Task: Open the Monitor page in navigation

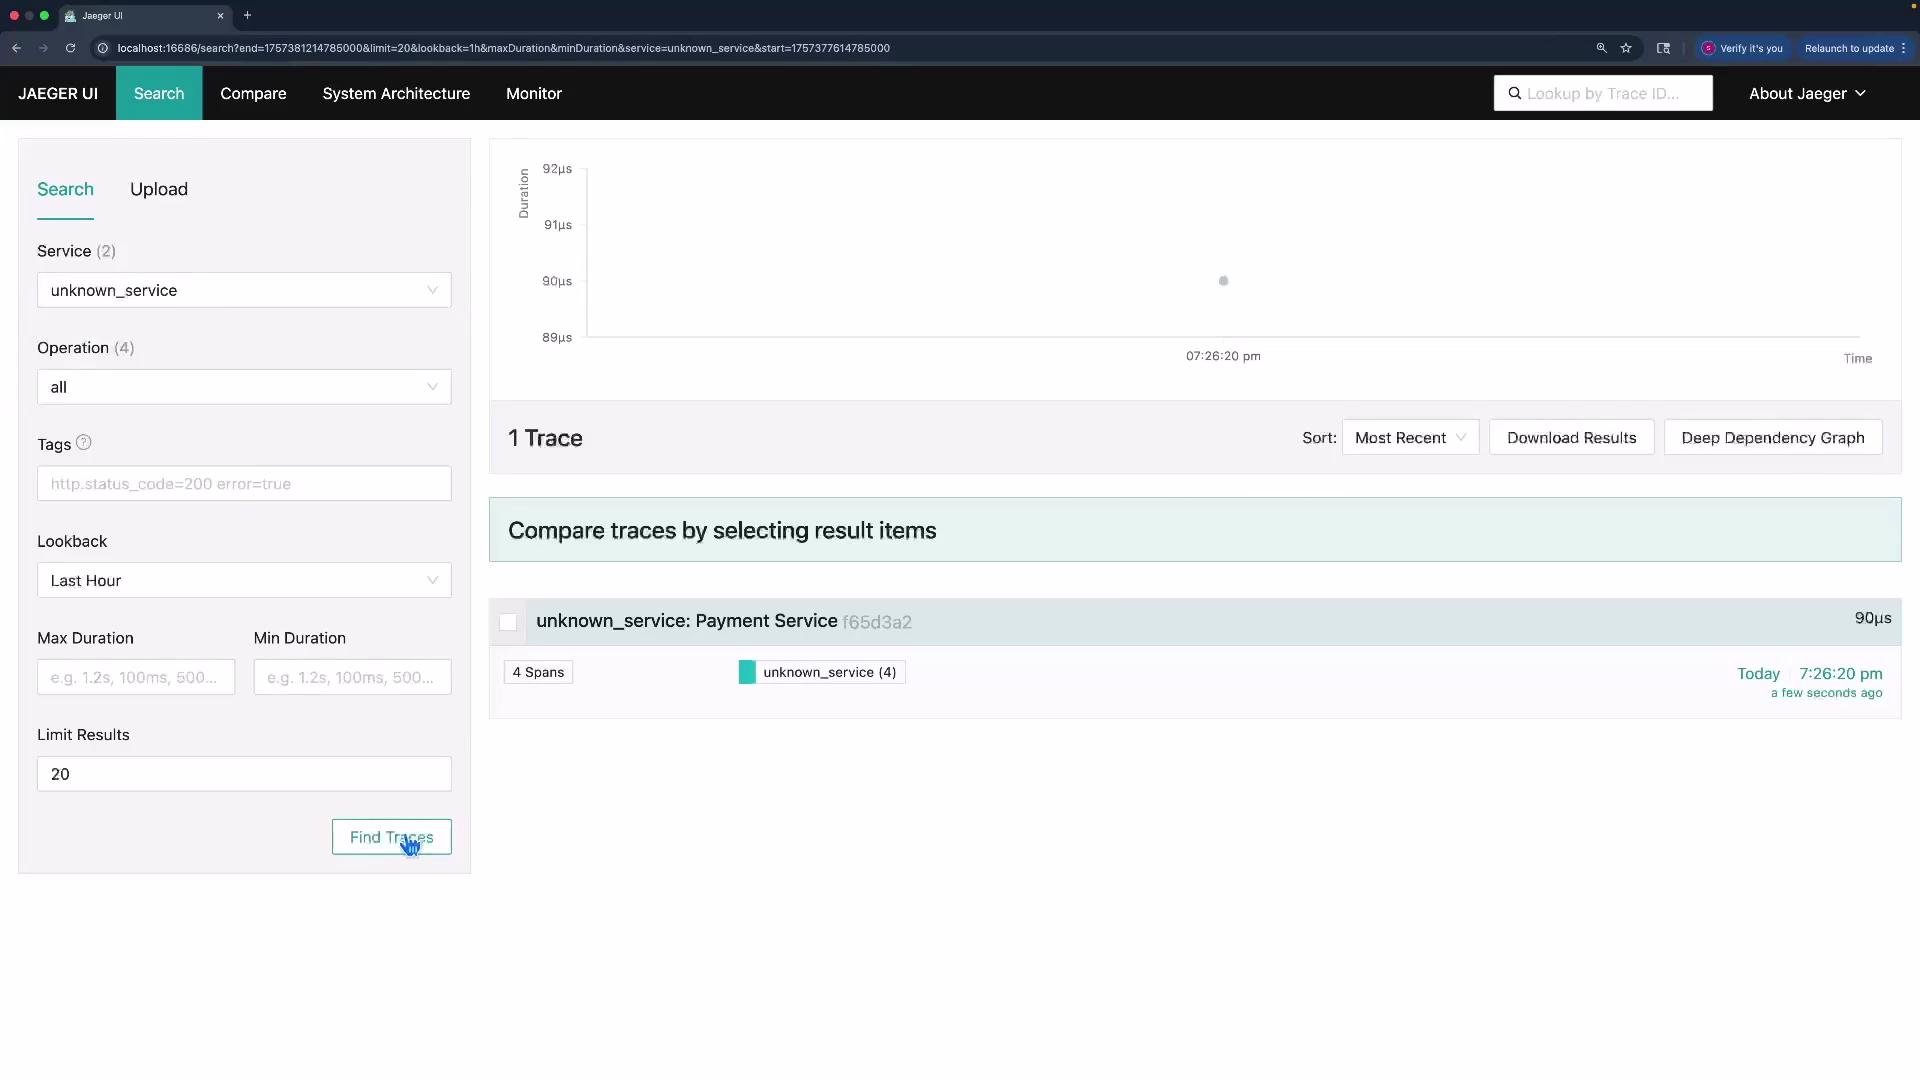Action: tap(534, 93)
